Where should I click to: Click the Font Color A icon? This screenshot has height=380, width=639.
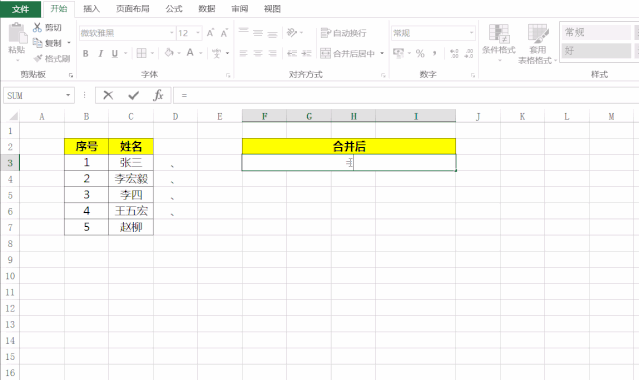[x=190, y=53]
